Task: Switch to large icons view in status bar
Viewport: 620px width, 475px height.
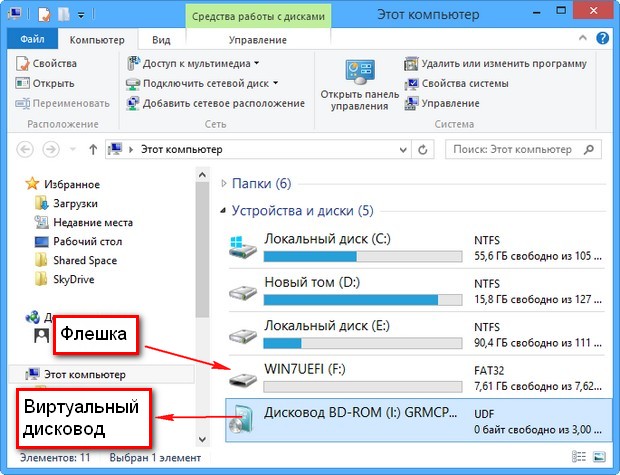Action: click(599, 457)
